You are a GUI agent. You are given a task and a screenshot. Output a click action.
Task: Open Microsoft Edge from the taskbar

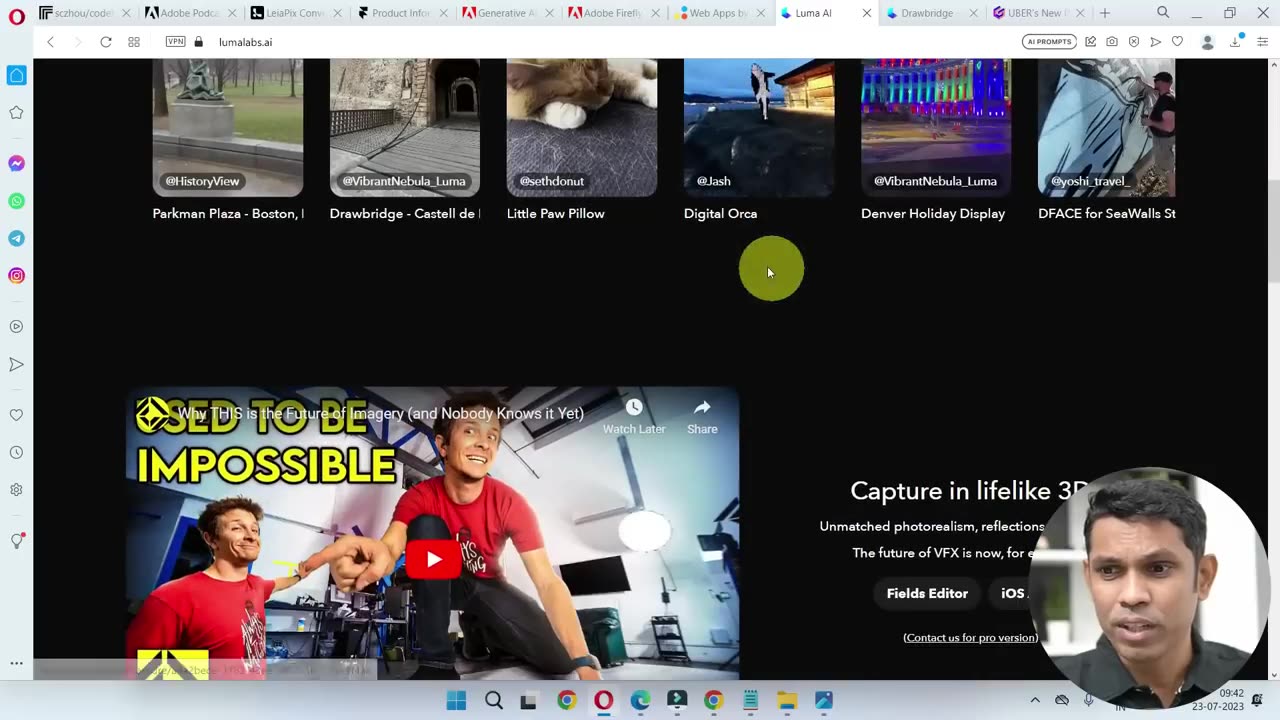click(640, 701)
